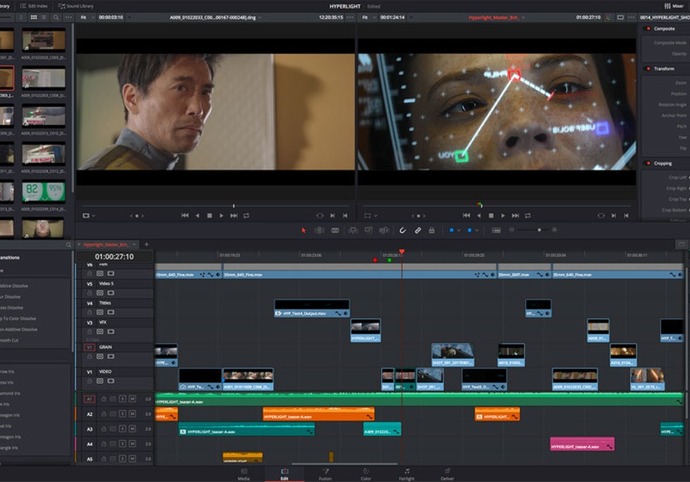The width and height of the screenshot is (690, 482).
Task: Stop playback in the timeline viewer
Action: (491, 216)
